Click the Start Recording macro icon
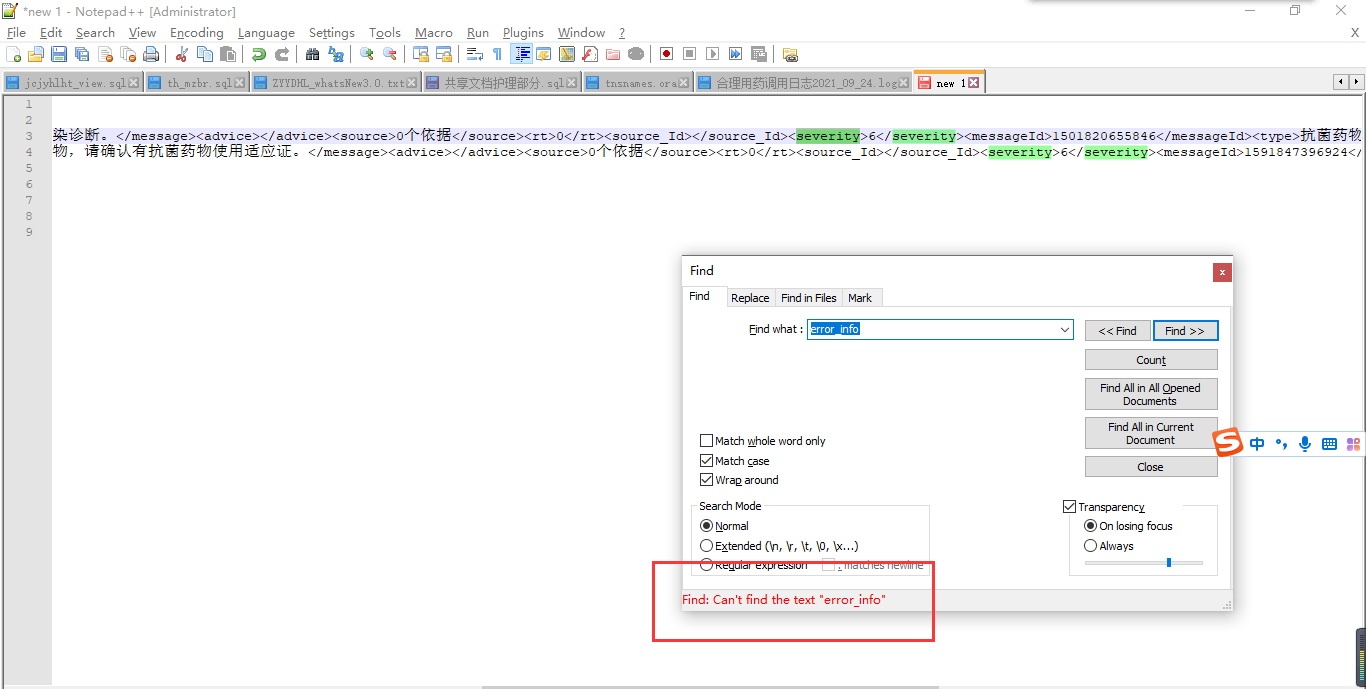 click(666, 54)
